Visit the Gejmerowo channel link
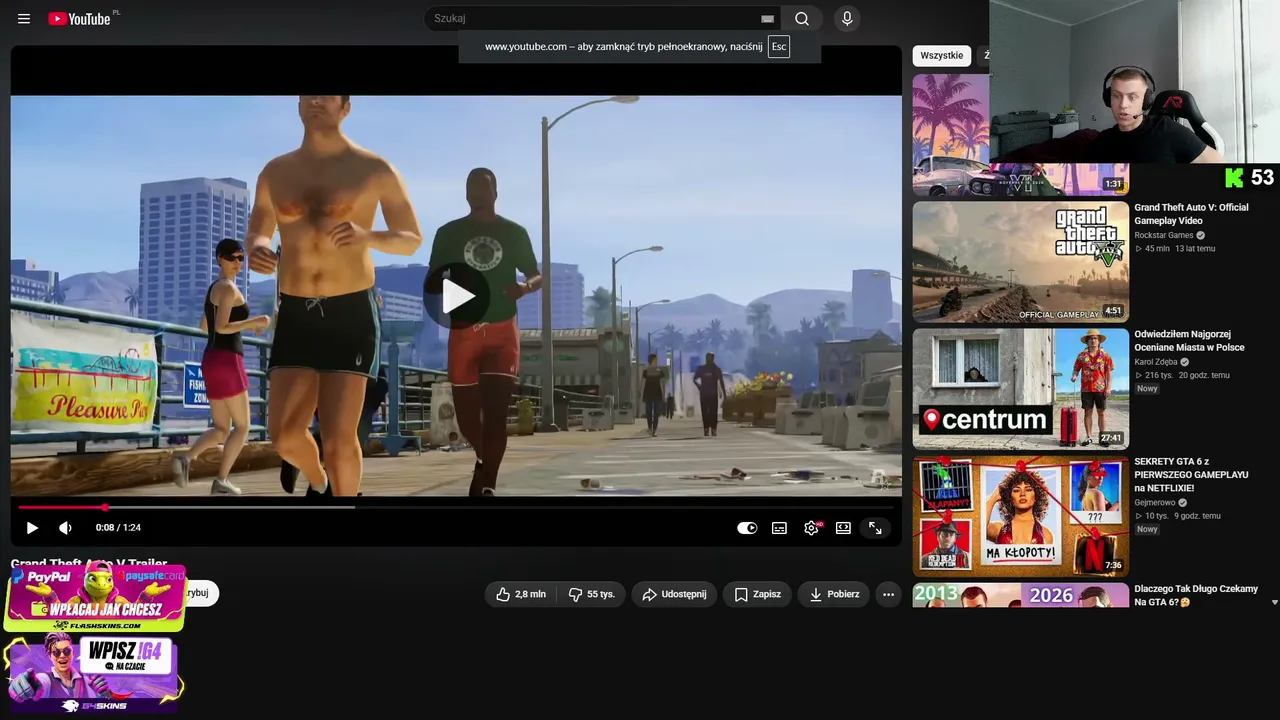1280x720 pixels. point(1155,503)
